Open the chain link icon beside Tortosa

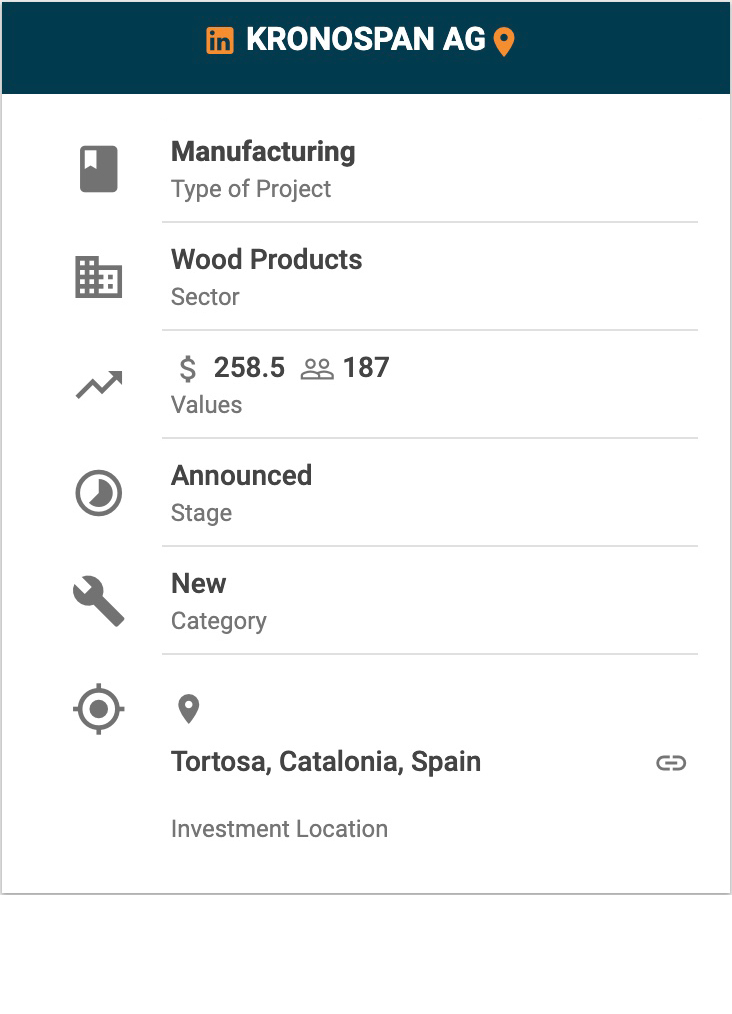(x=671, y=763)
